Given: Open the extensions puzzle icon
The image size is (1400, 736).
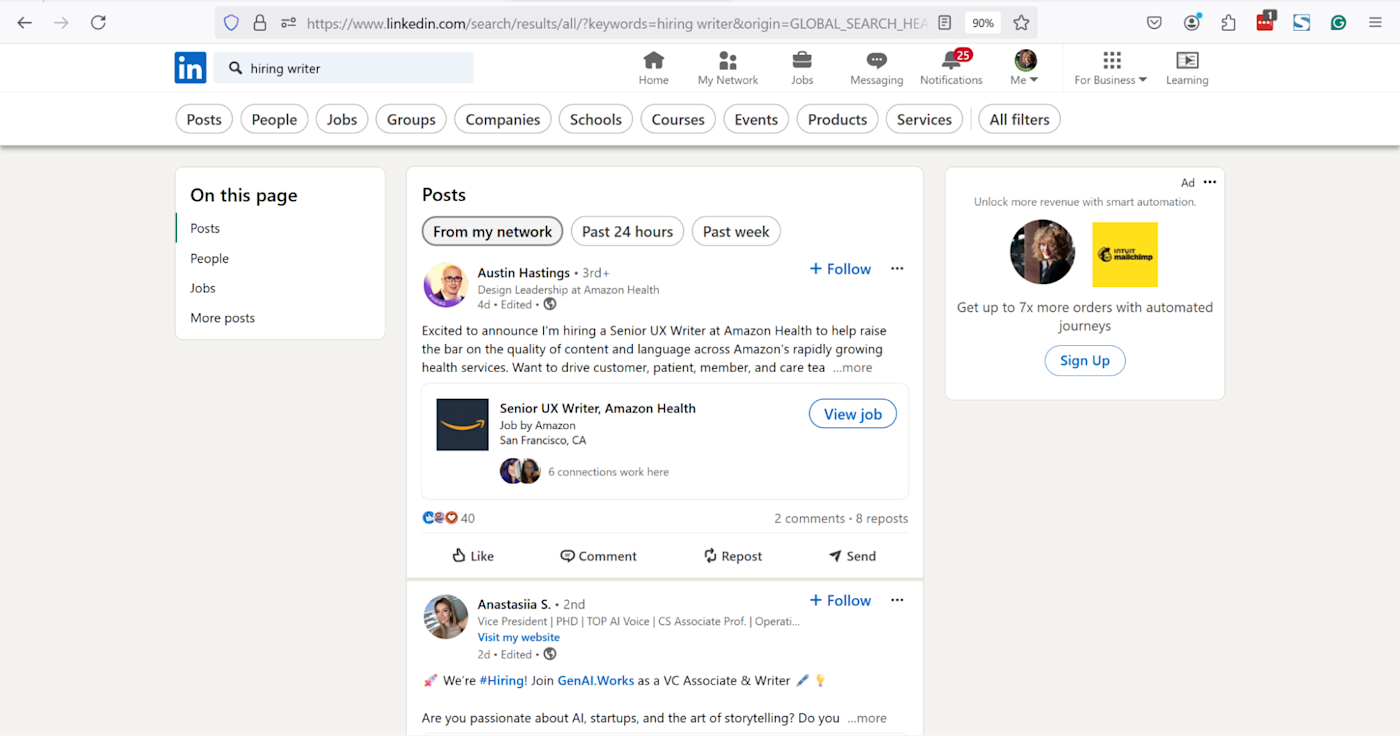Looking at the screenshot, I should click(1229, 22).
